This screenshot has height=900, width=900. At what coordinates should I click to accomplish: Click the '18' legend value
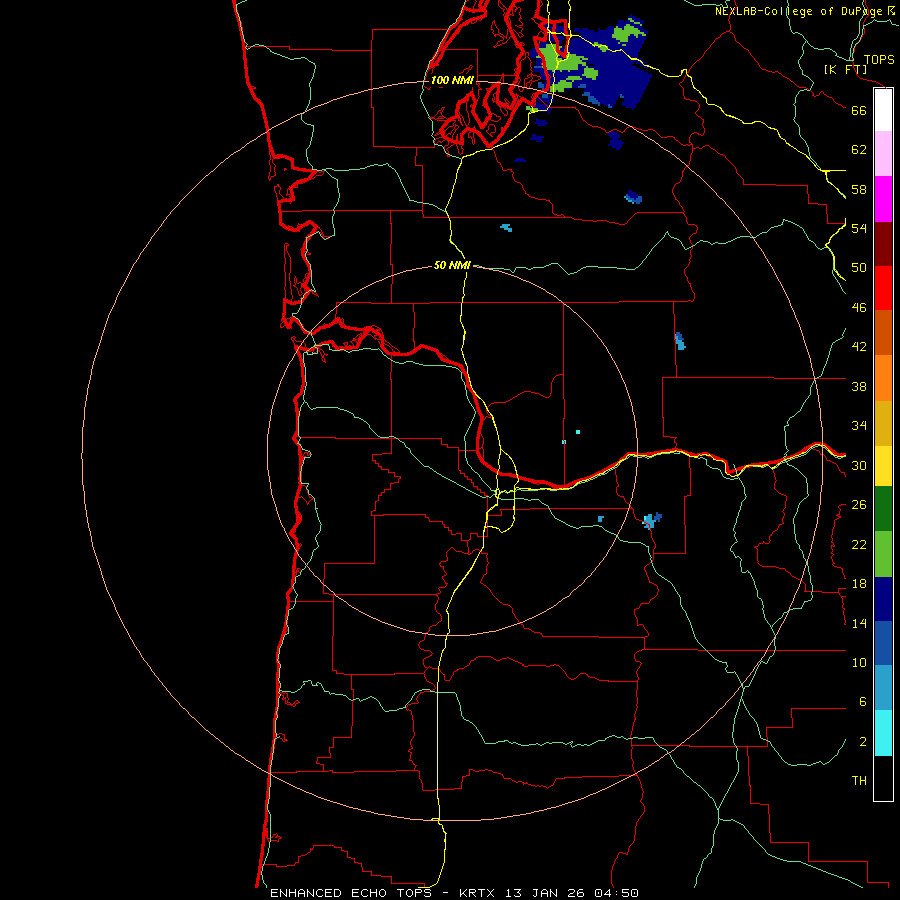(859, 584)
